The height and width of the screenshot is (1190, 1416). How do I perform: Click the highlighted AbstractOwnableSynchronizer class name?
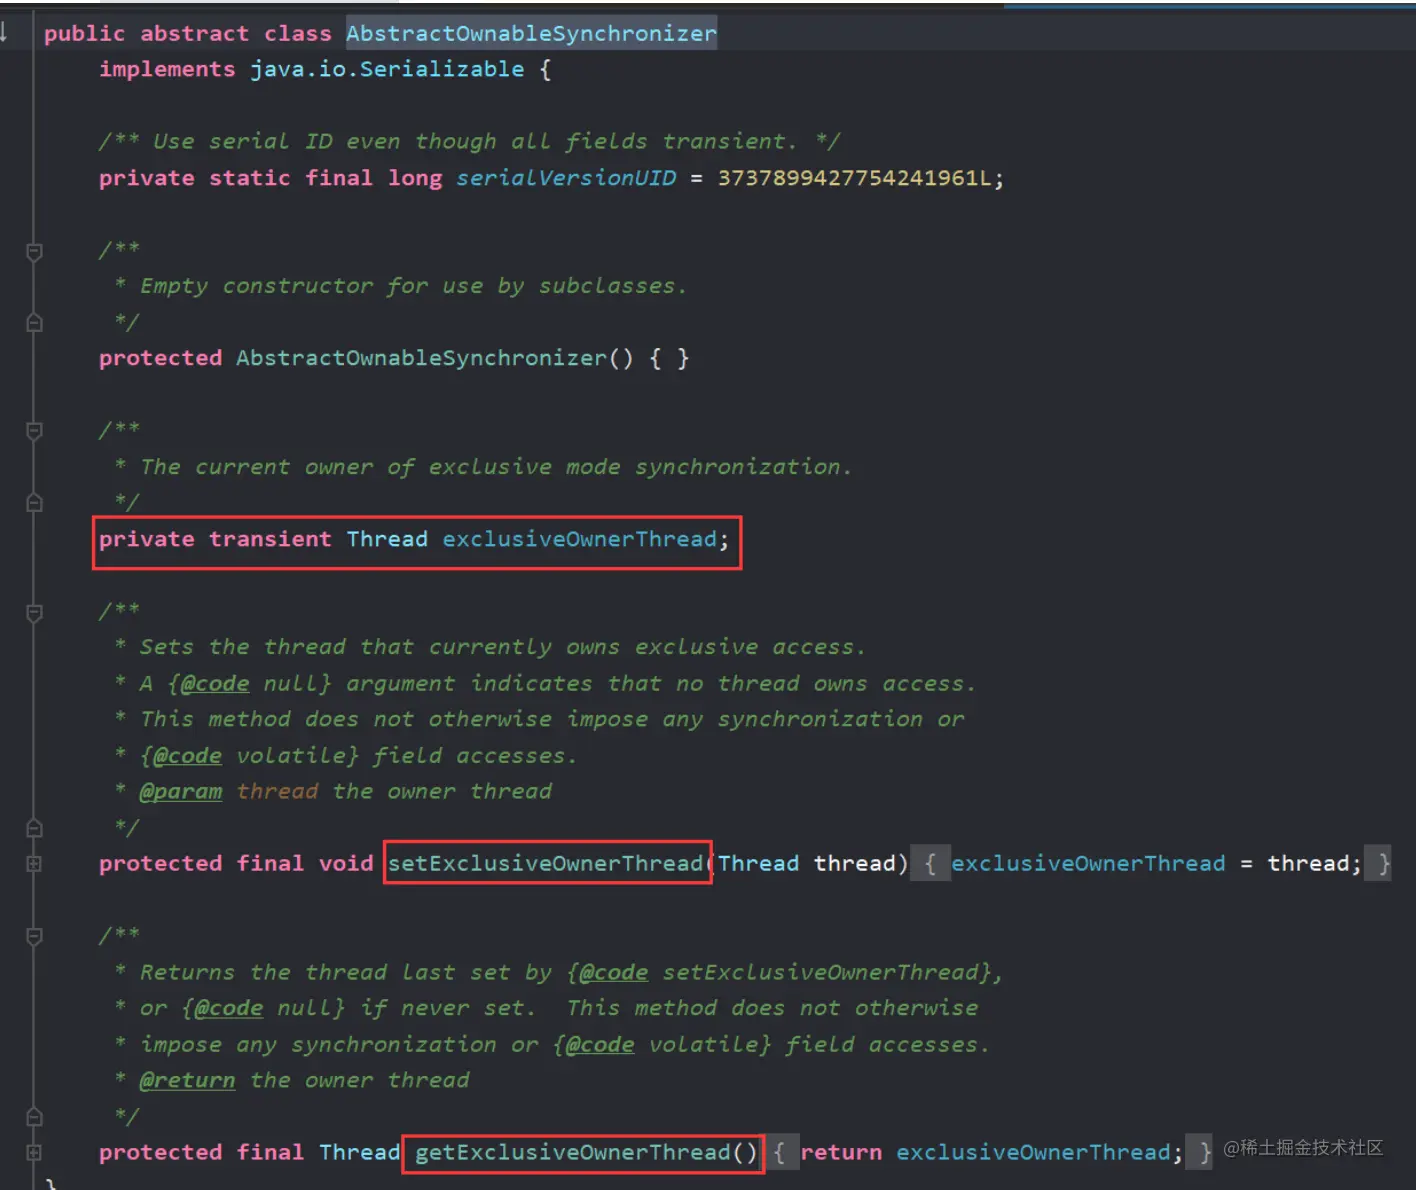coord(531,33)
